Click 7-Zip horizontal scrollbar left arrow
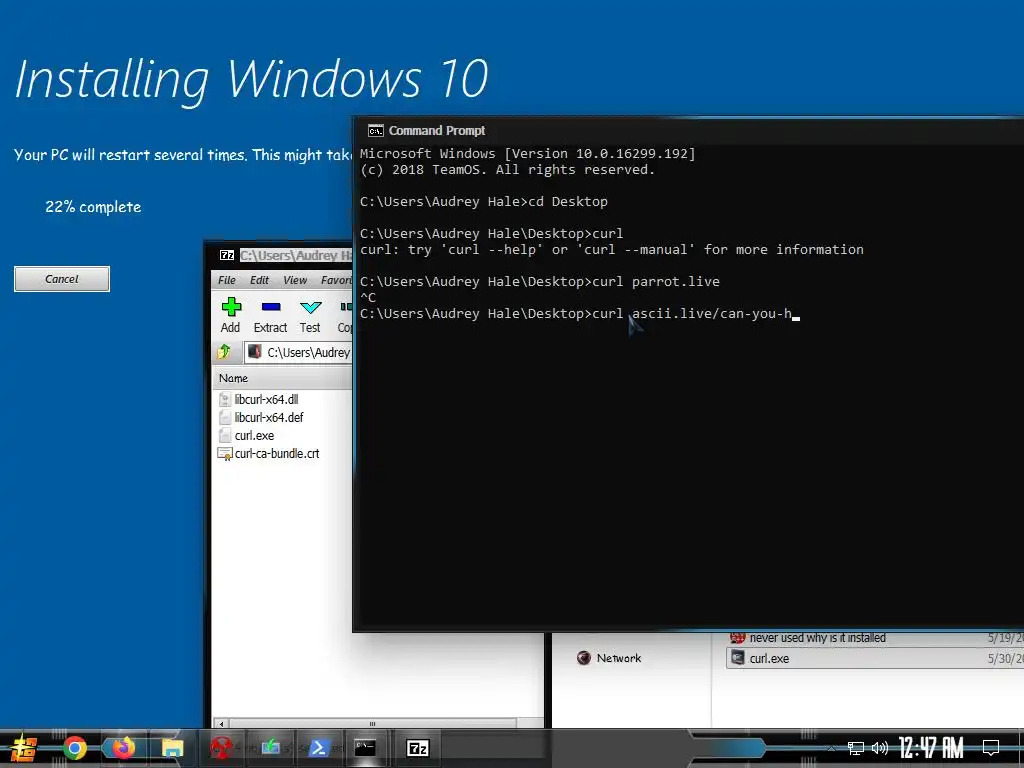Image resolution: width=1024 pixels, height=768 pixels. (x=221, y=724)
